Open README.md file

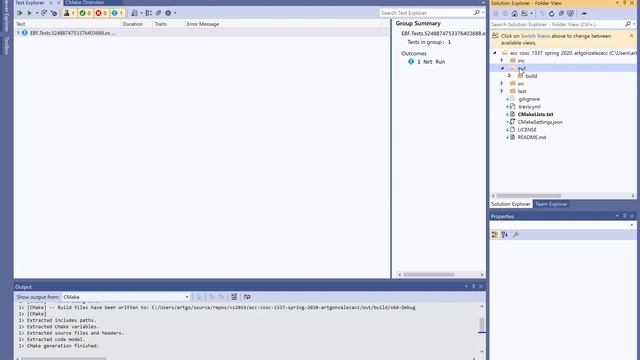coord(532,138)
